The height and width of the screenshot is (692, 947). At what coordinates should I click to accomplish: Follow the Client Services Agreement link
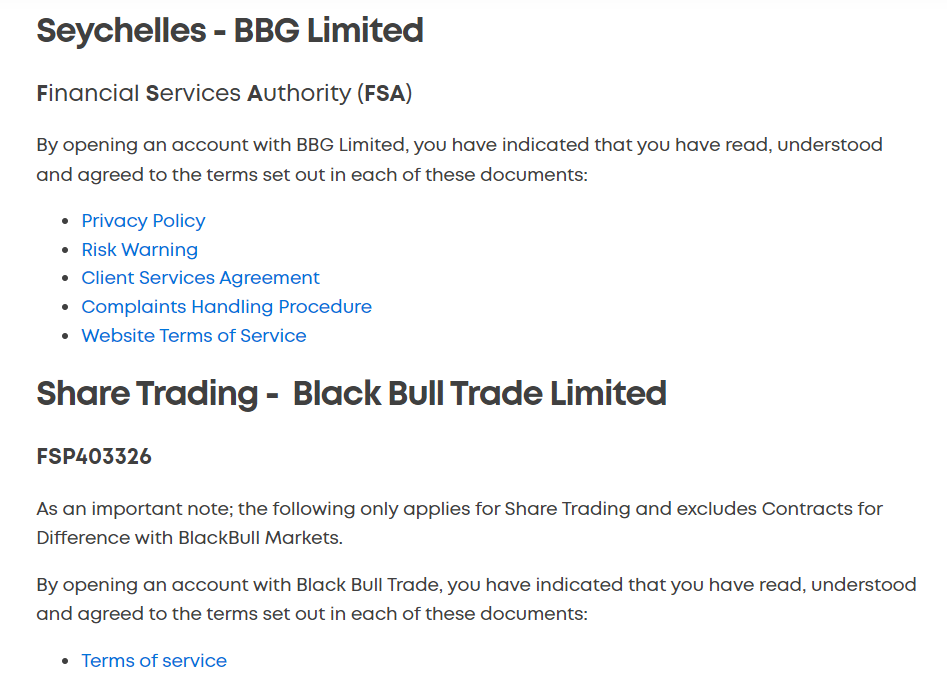(200, 278)
